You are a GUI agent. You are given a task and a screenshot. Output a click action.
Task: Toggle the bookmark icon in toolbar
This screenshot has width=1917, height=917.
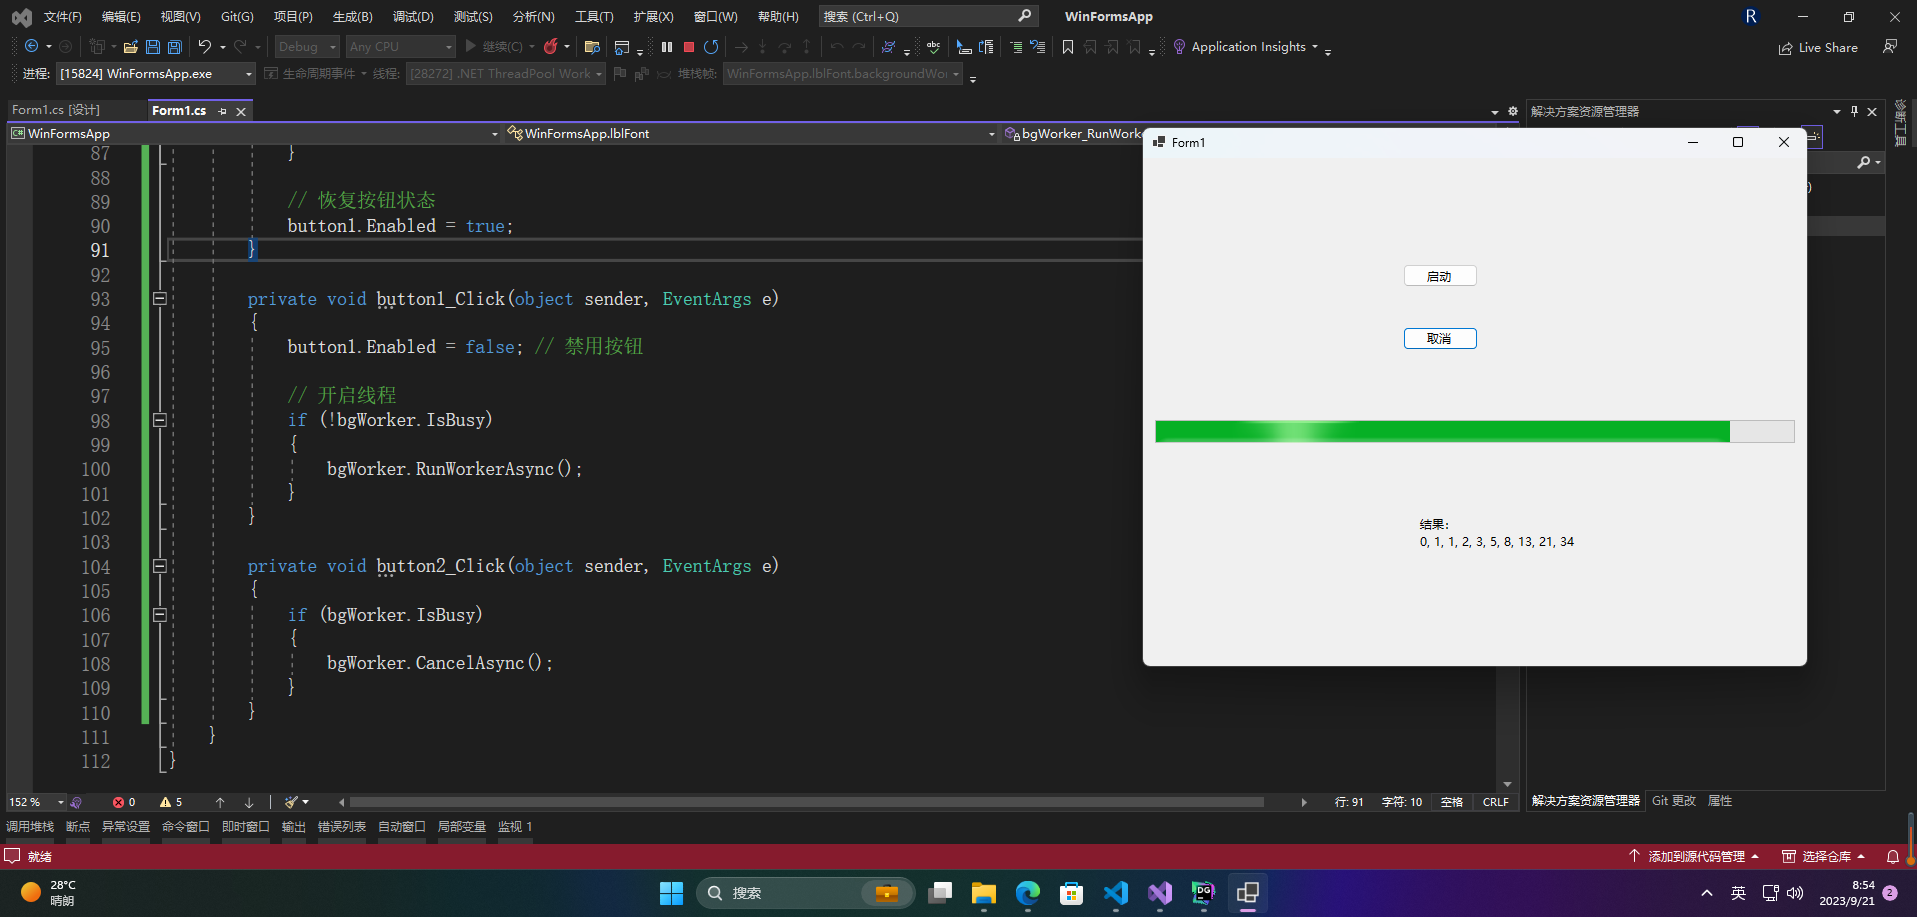click(1068, 47)
